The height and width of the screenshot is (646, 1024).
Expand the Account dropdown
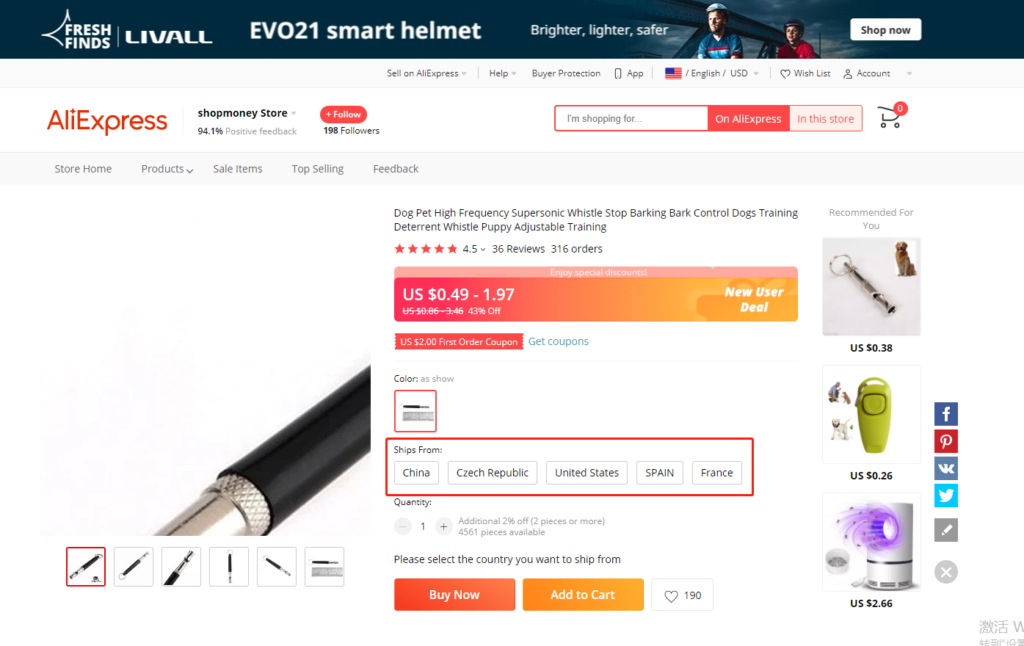tap(877, 73)
